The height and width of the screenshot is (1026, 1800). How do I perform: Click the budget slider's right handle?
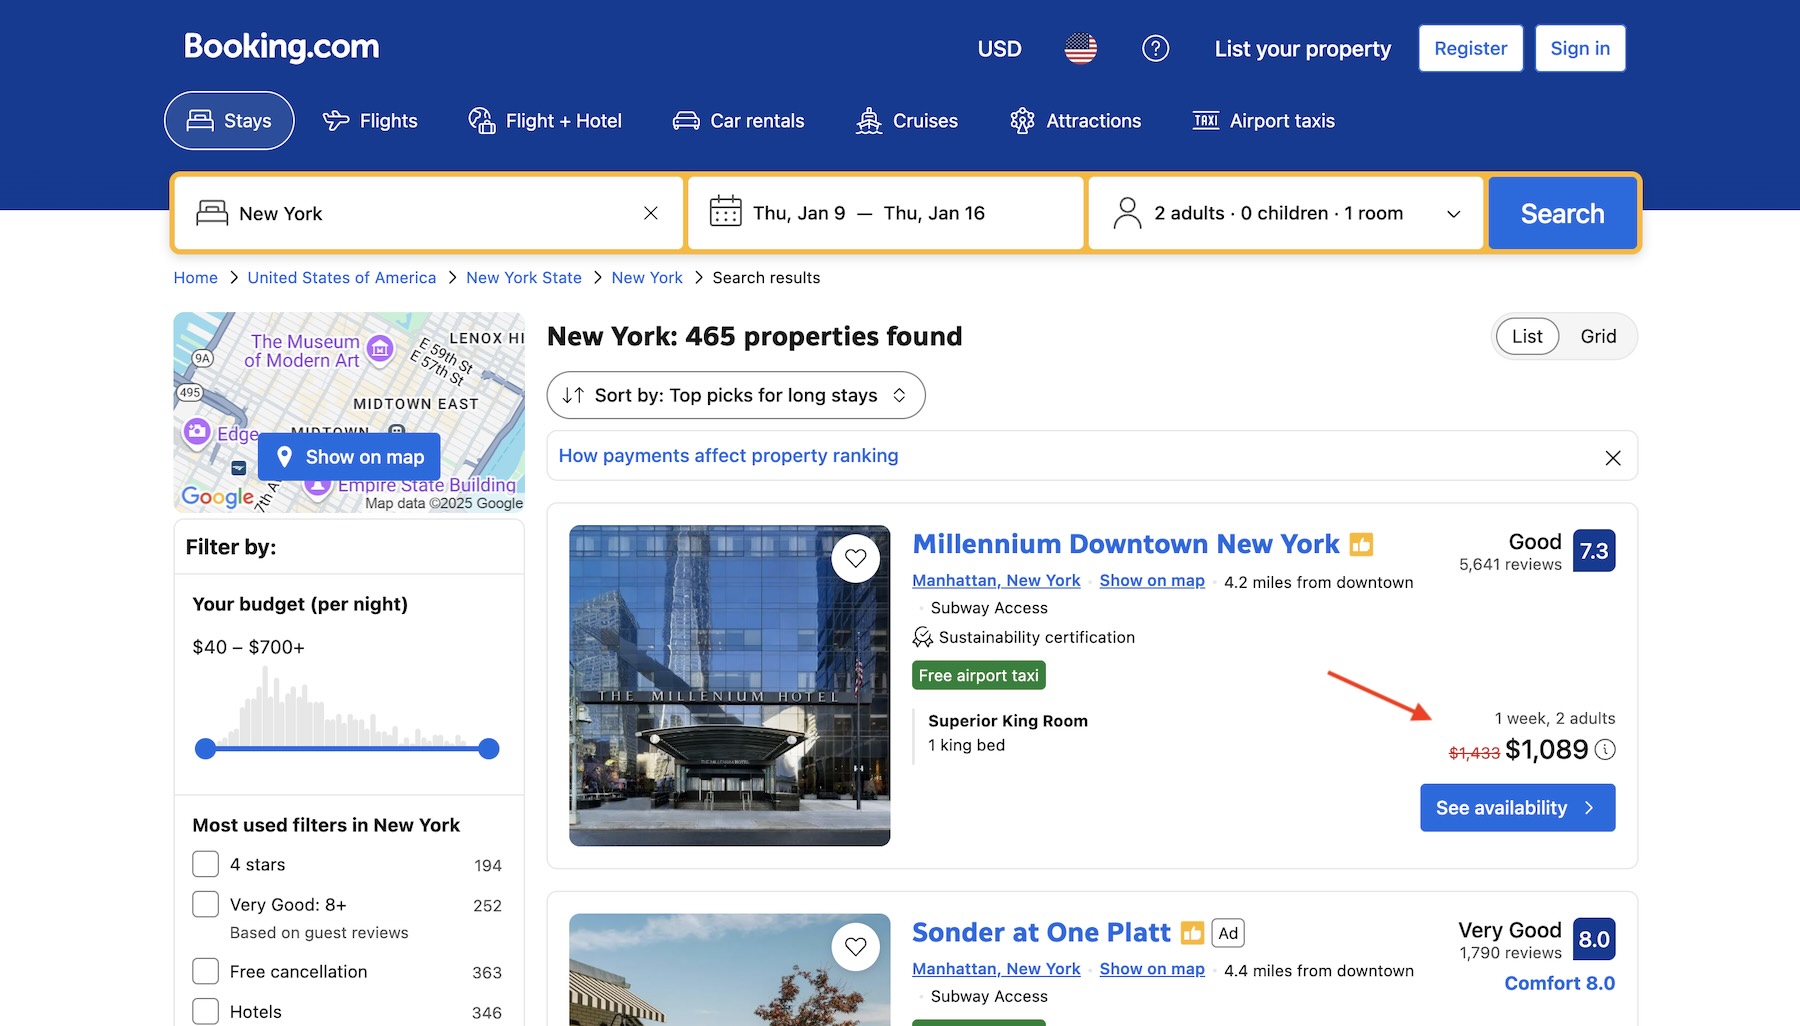488,749
